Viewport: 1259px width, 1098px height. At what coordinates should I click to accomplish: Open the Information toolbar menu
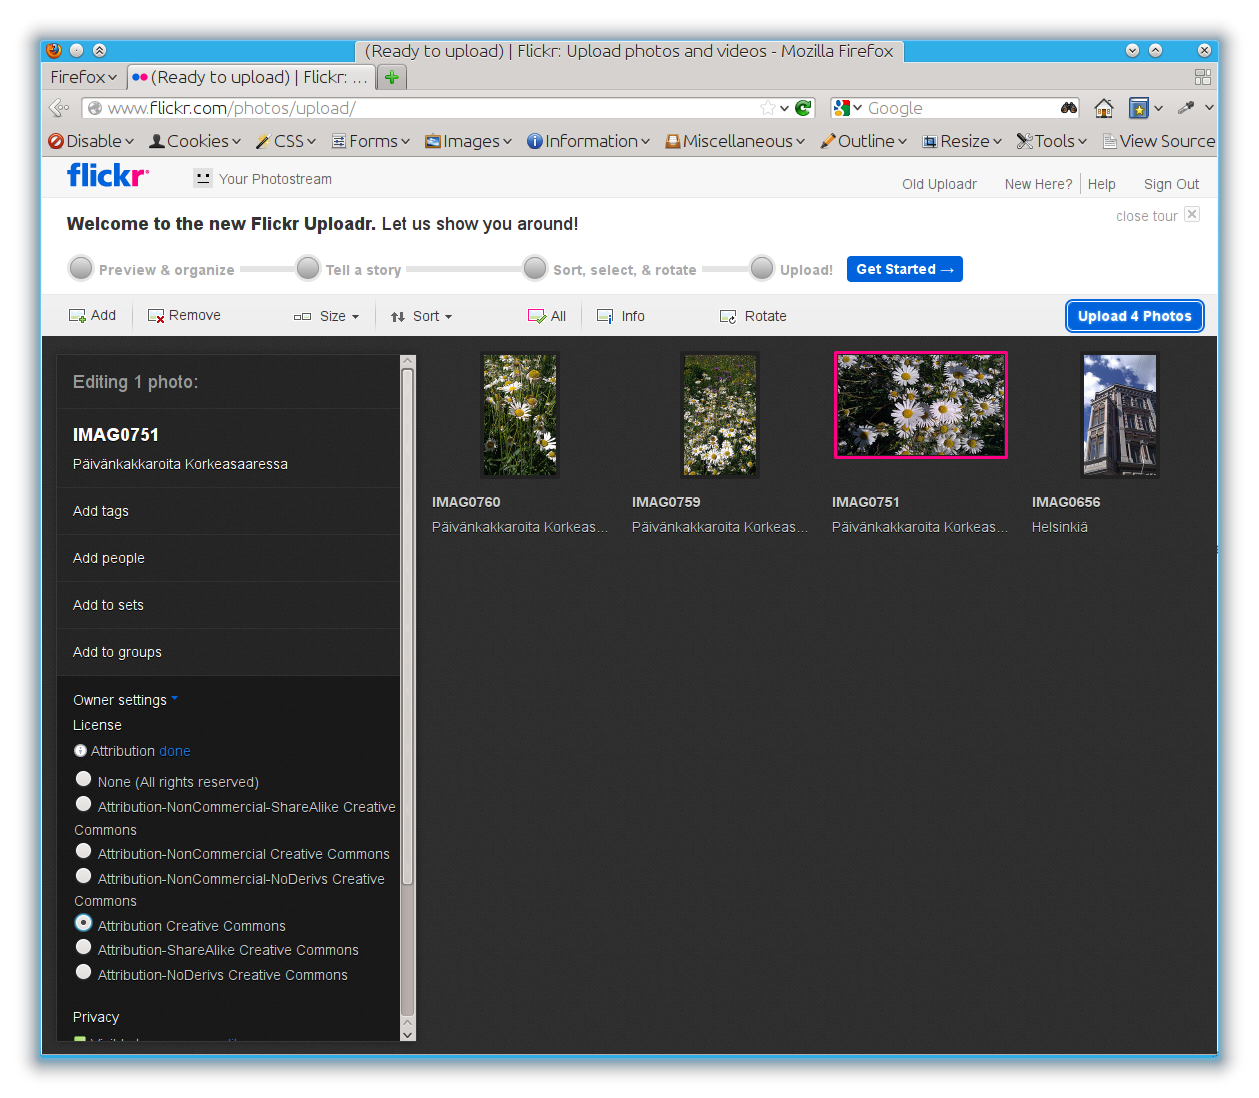589,141
